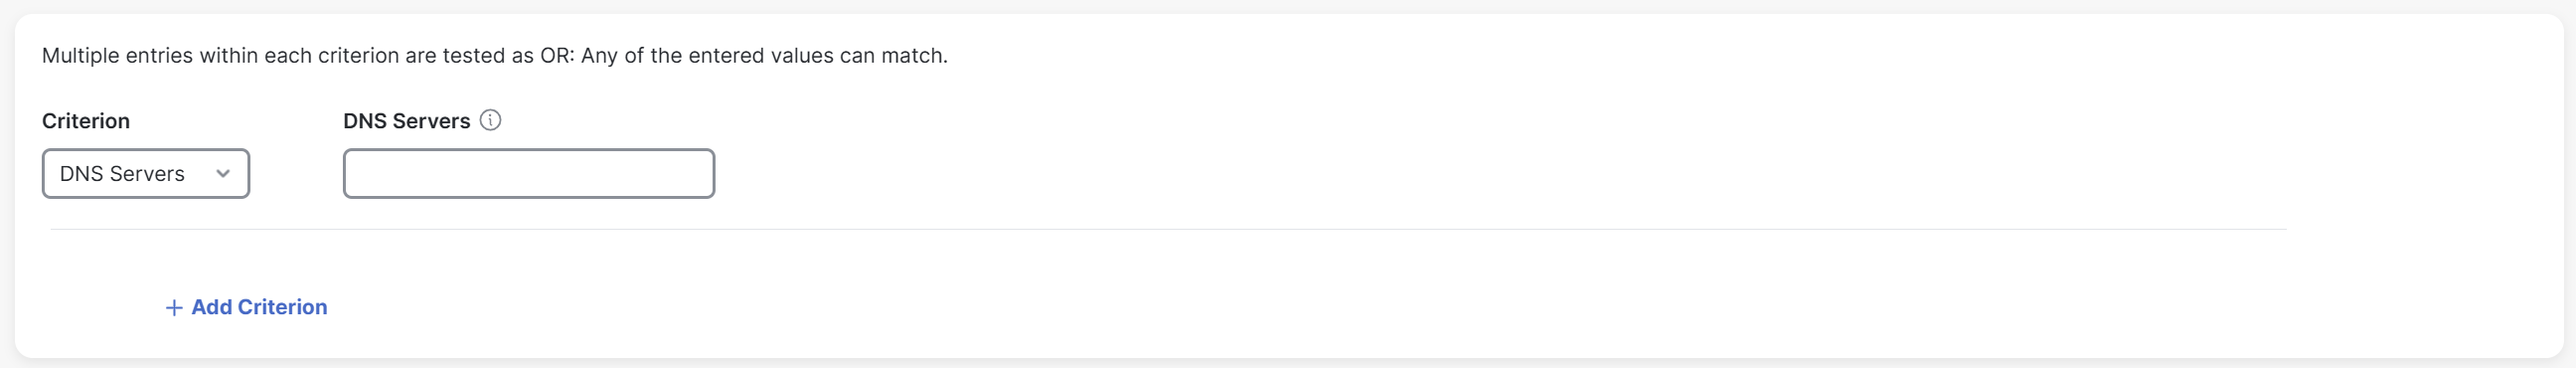Place the cursor in the DNS Servers text box
Image resolution: width=2576 pixels, height=368 pixels.
529,174
